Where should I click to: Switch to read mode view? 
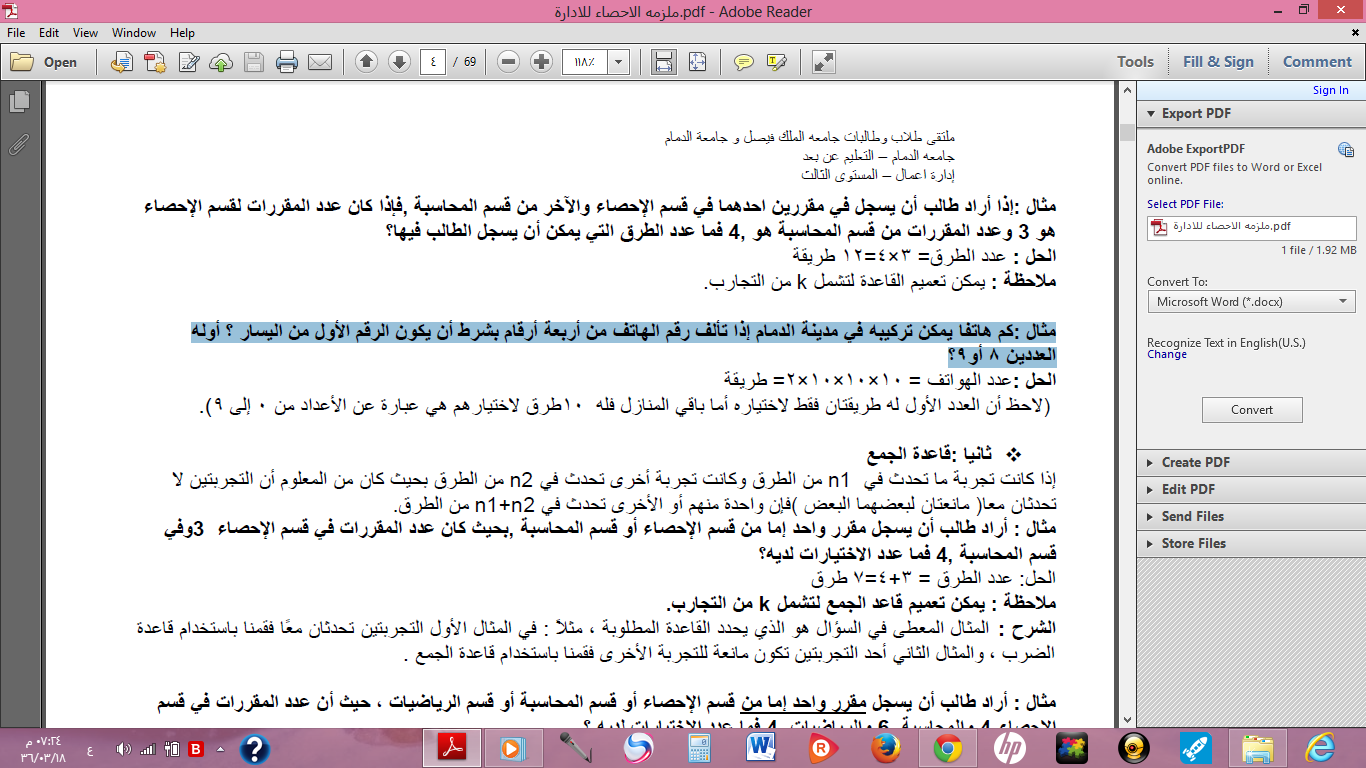point(824,62)
